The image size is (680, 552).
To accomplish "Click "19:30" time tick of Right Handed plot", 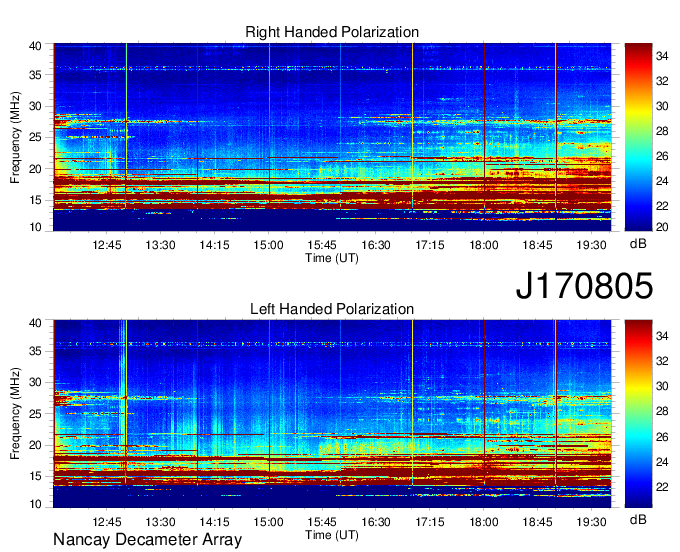I will [x=592, y=245].
